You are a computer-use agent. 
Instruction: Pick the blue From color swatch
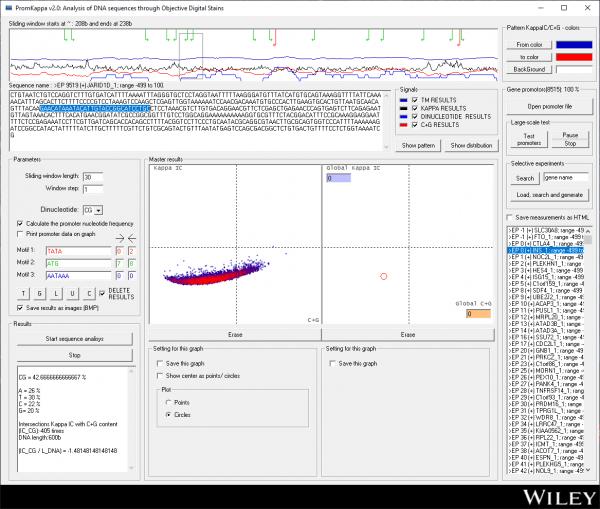[x=574, y=45]
